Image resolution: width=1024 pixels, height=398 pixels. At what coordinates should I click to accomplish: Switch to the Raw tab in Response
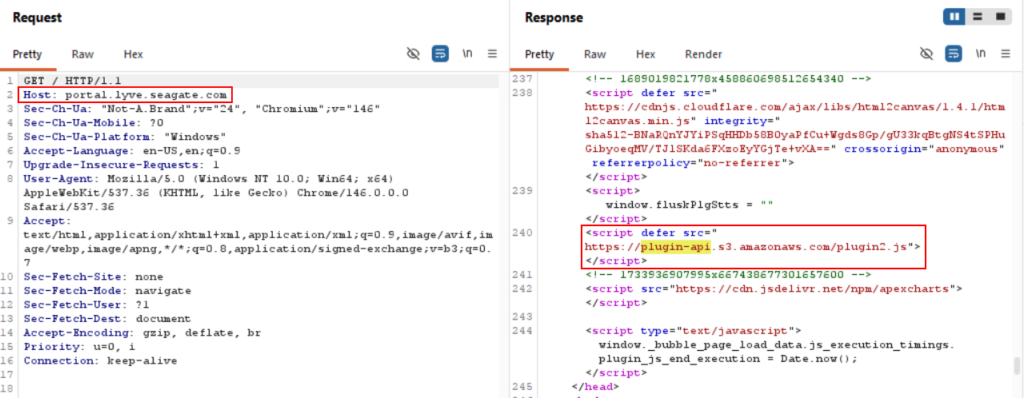(x=595, y=54)
